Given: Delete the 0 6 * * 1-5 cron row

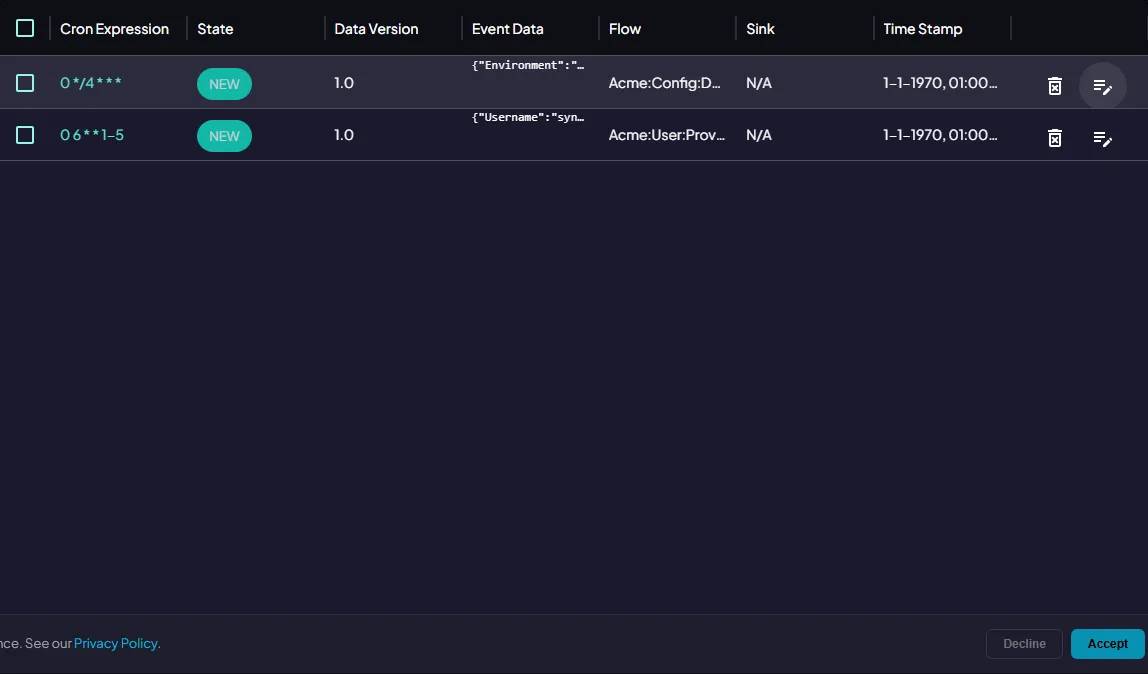Looking at the screenshot, I should [x=1054, y=138].
